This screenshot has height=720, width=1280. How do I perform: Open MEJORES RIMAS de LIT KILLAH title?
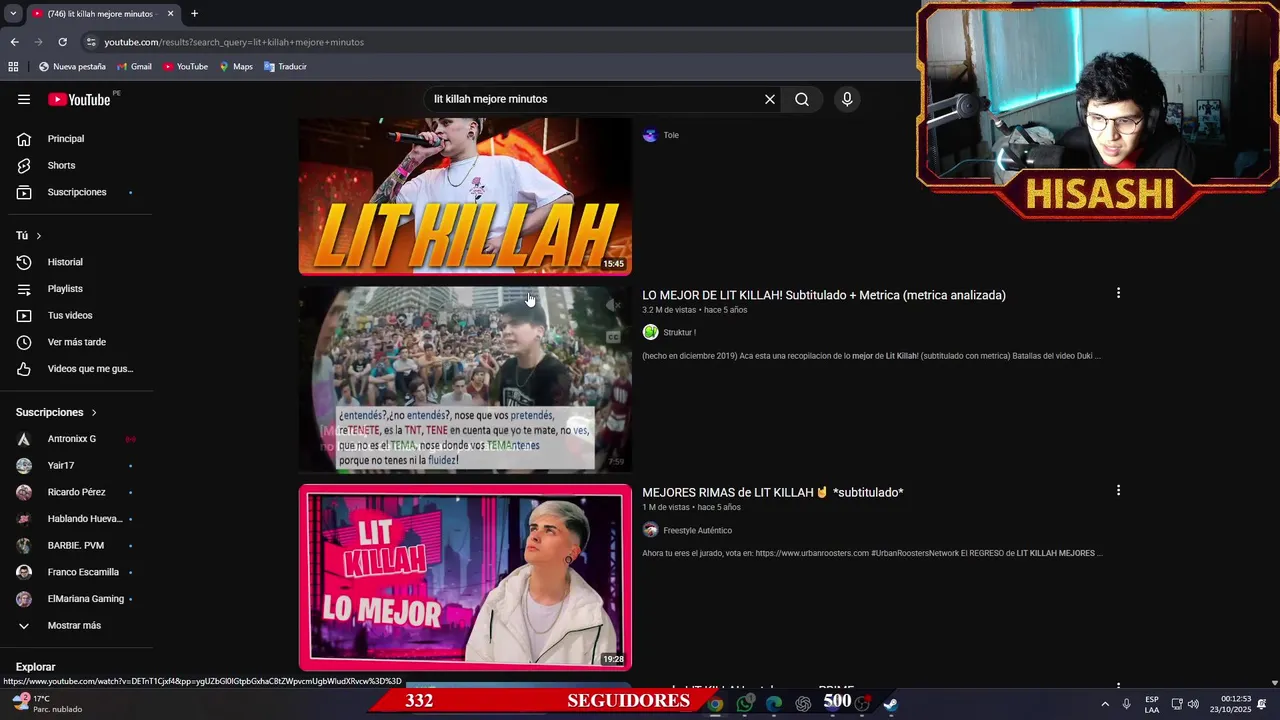click(x=772, y=492)
